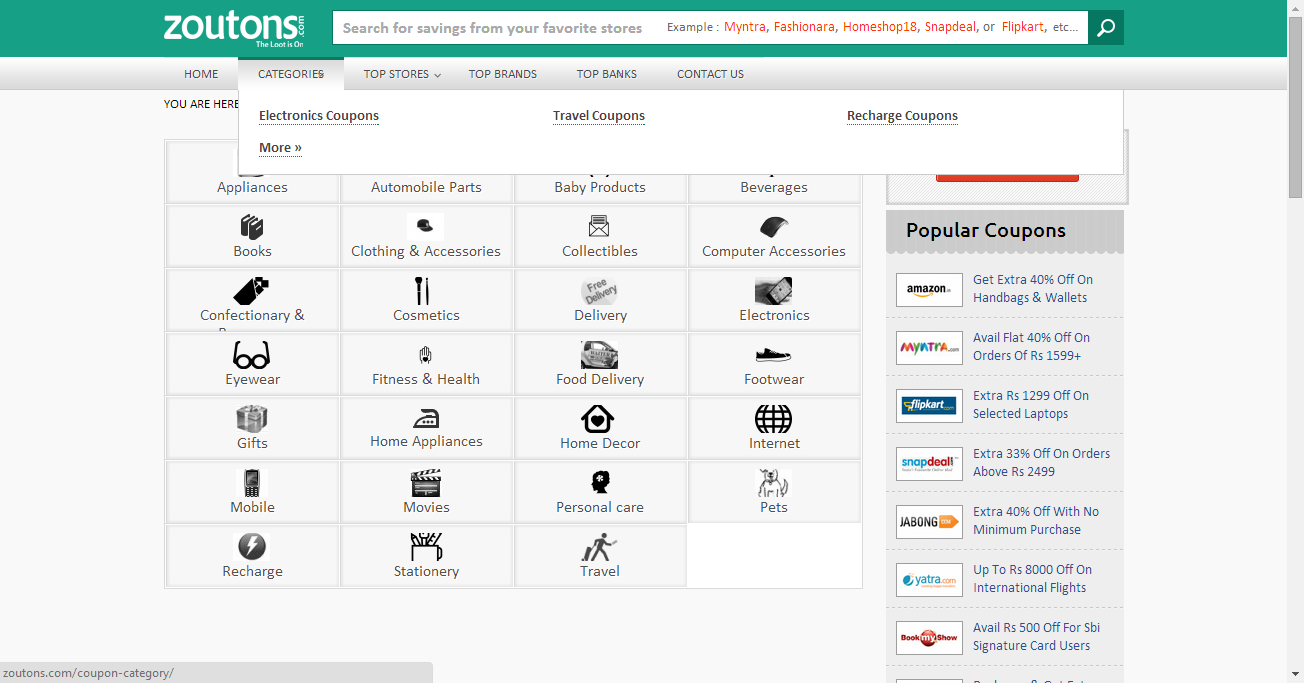The image size is (1304, 683).
Task: Open the Collectibles envelope icon
Action: 600,227
